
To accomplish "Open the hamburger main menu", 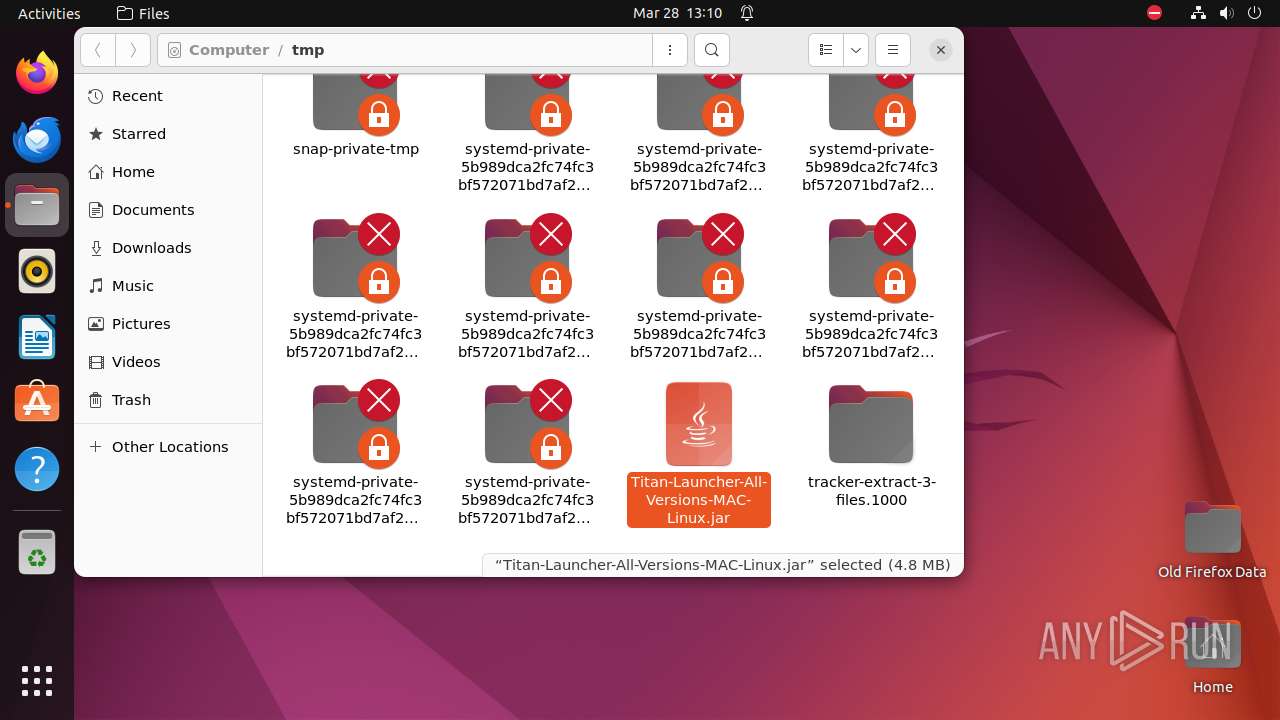I will point(893,50).
